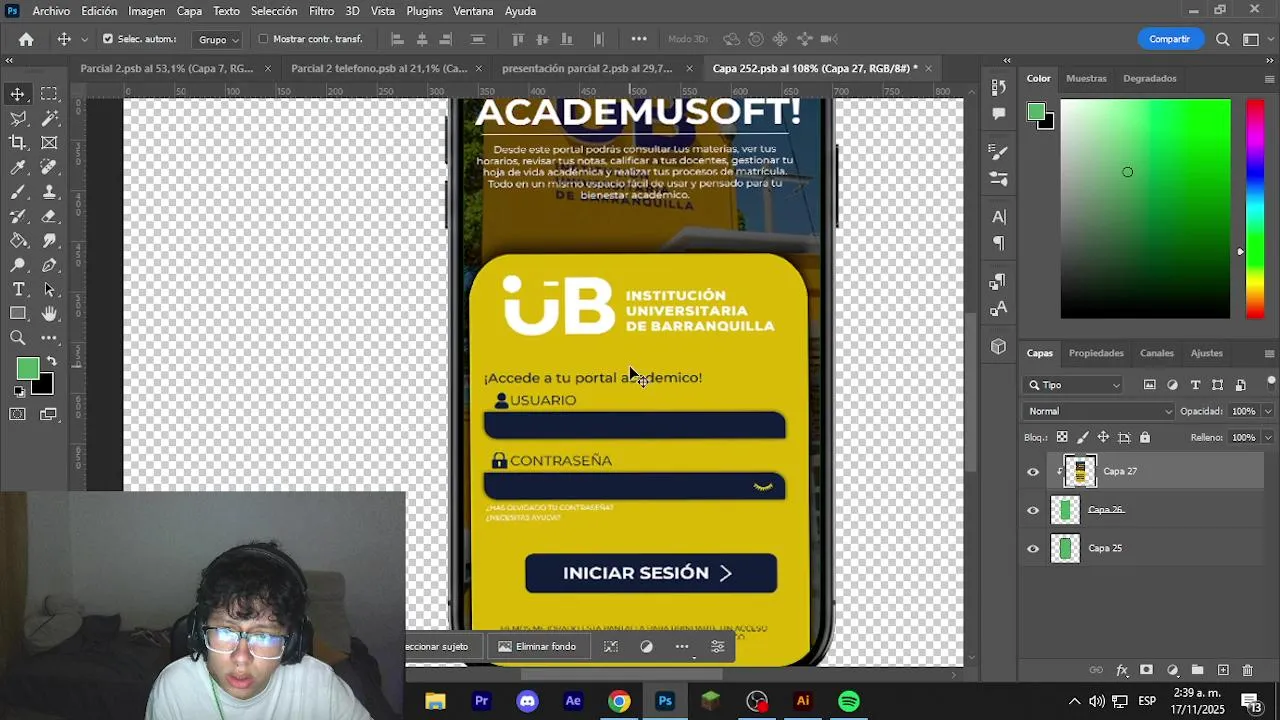The width and height of the screenshot is (1280, 720).
Task: Click the Eliminar fondo button
Action: pos(537,646)
